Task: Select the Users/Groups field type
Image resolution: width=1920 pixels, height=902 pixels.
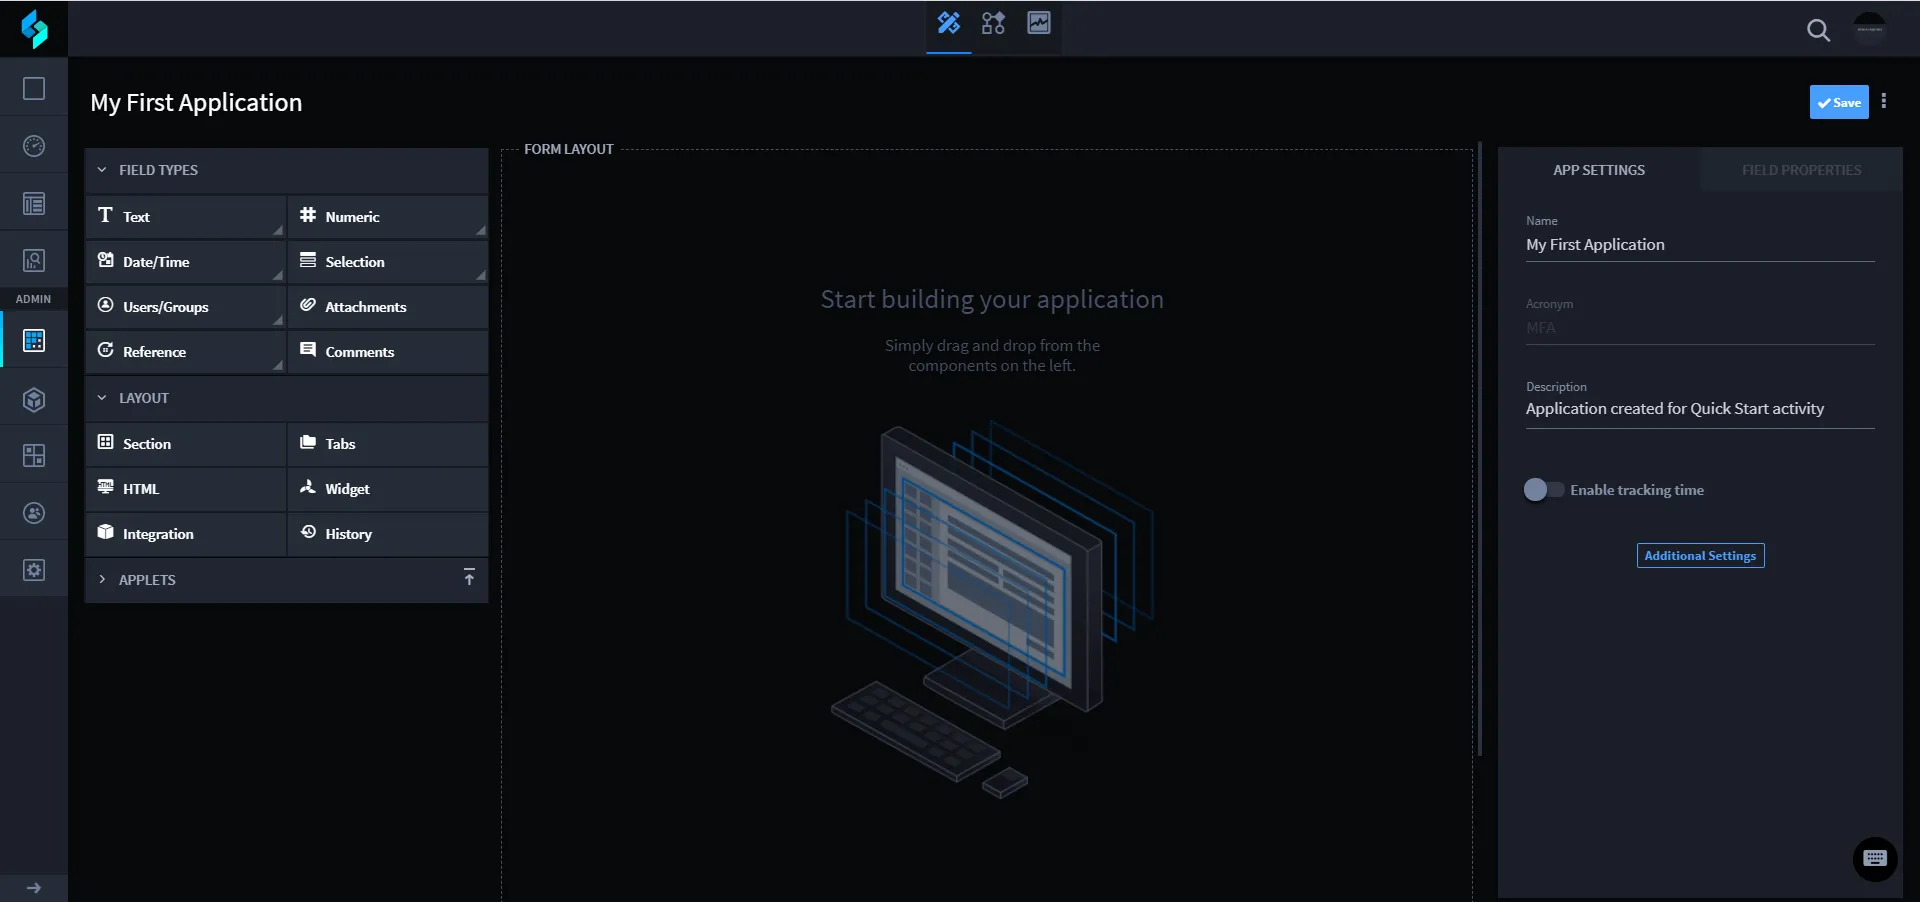Action: (186, 307)
